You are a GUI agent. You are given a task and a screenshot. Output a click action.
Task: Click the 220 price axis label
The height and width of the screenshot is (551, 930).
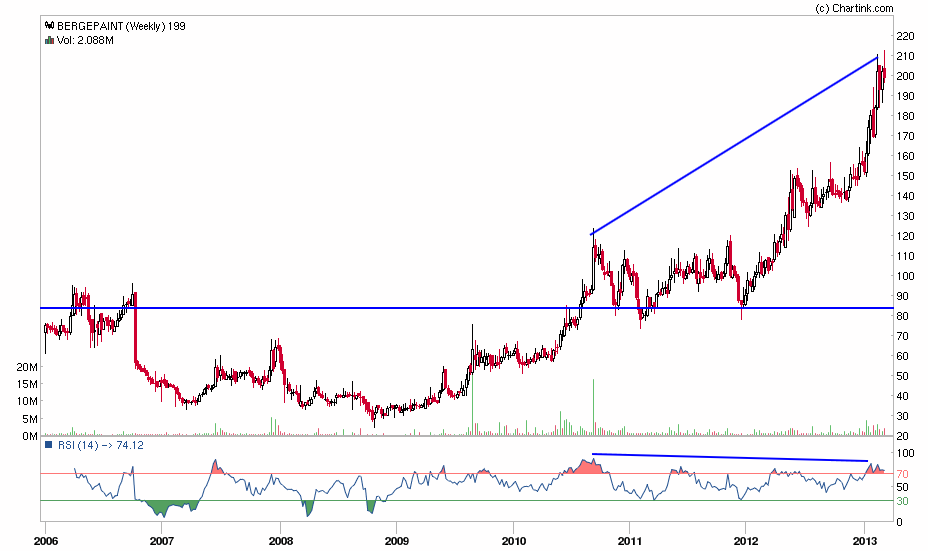click(x=906, y=36)
